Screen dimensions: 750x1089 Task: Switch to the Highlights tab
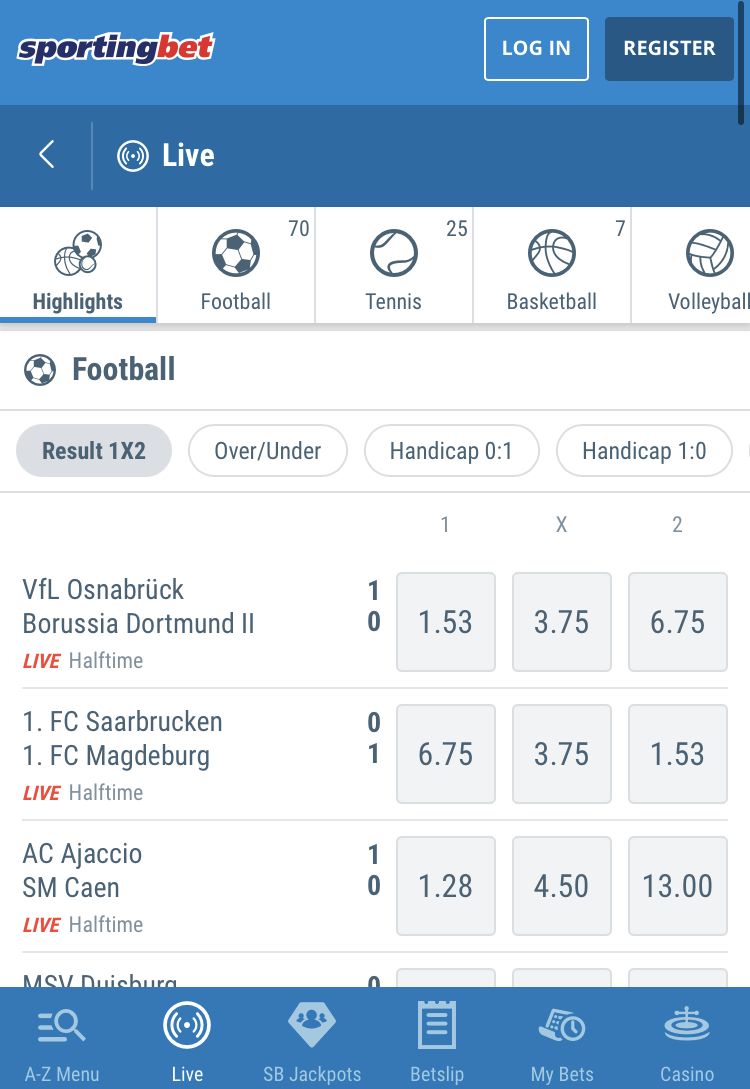pos(78,265)
